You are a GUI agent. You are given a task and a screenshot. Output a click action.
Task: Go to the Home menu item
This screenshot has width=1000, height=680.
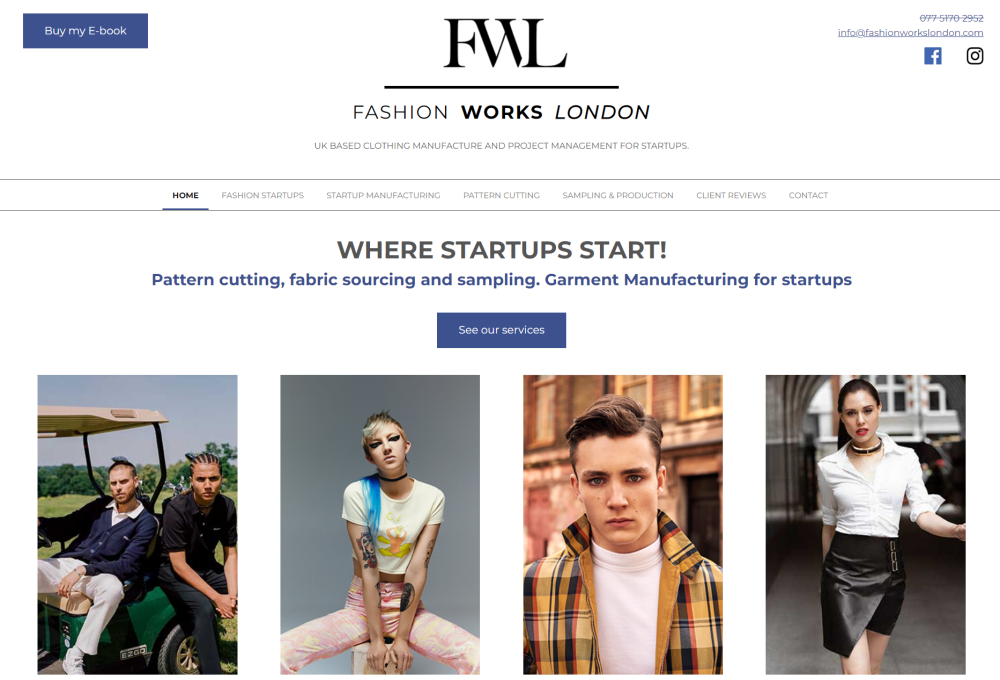pyautogui.click(x=186, y=195)
